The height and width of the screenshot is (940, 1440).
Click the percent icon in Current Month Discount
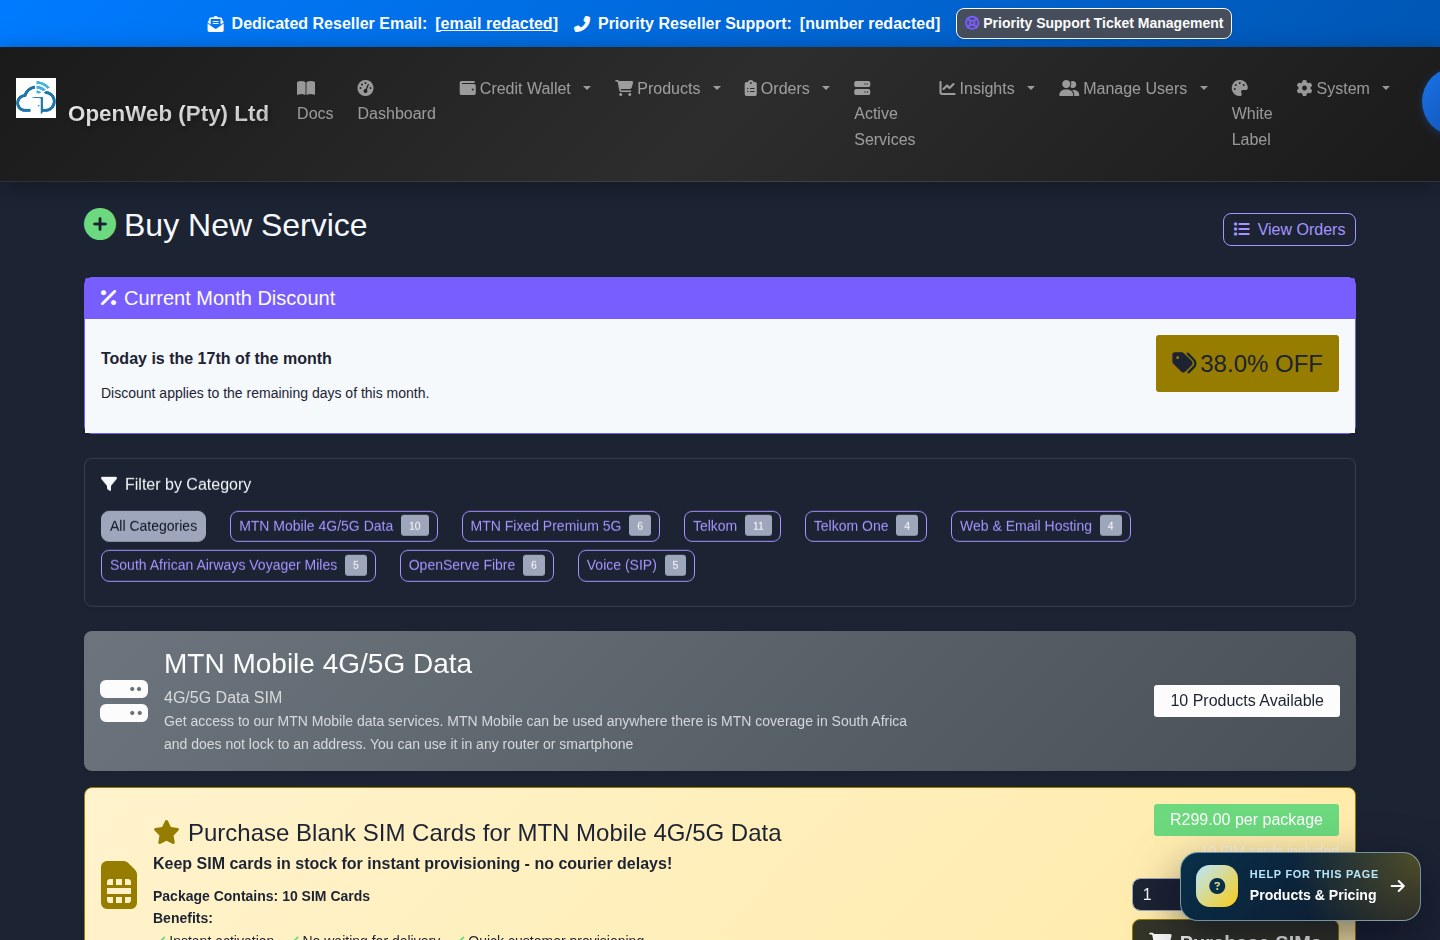click(x=108, y=297)
